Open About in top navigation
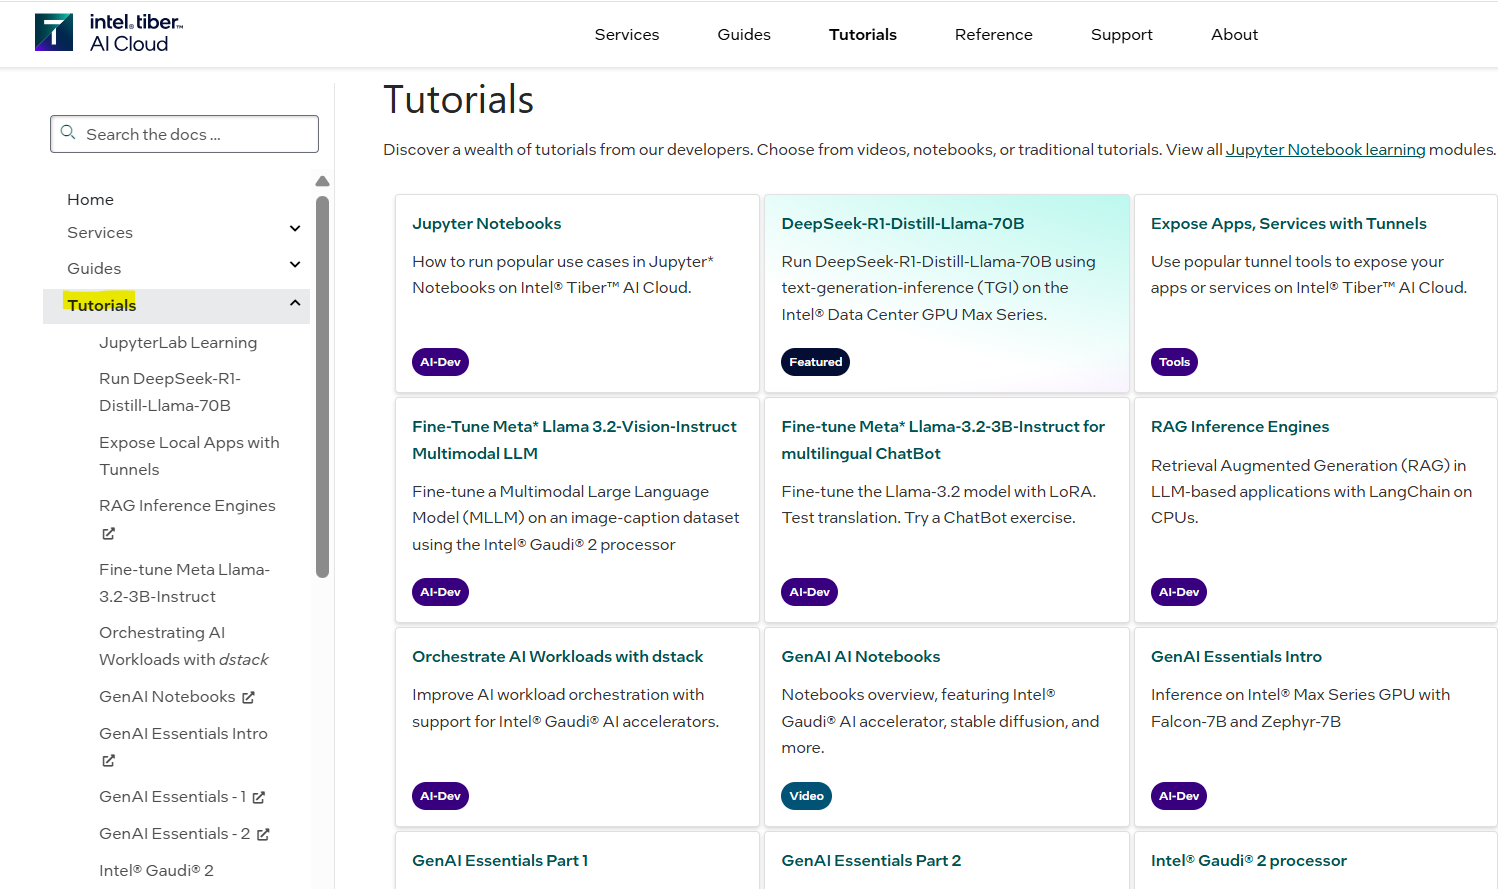 point(1235,34)
